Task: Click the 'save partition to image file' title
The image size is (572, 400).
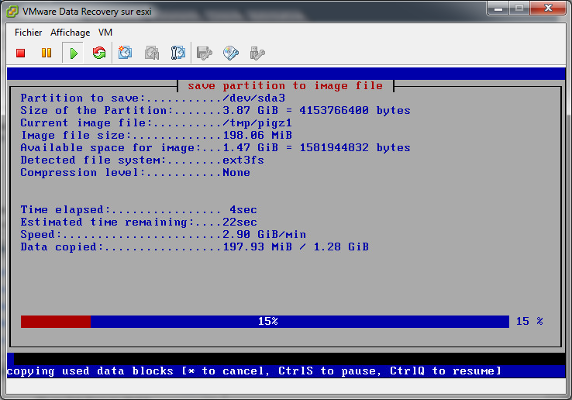Action: pyautogui.click(x=285, y=86)
